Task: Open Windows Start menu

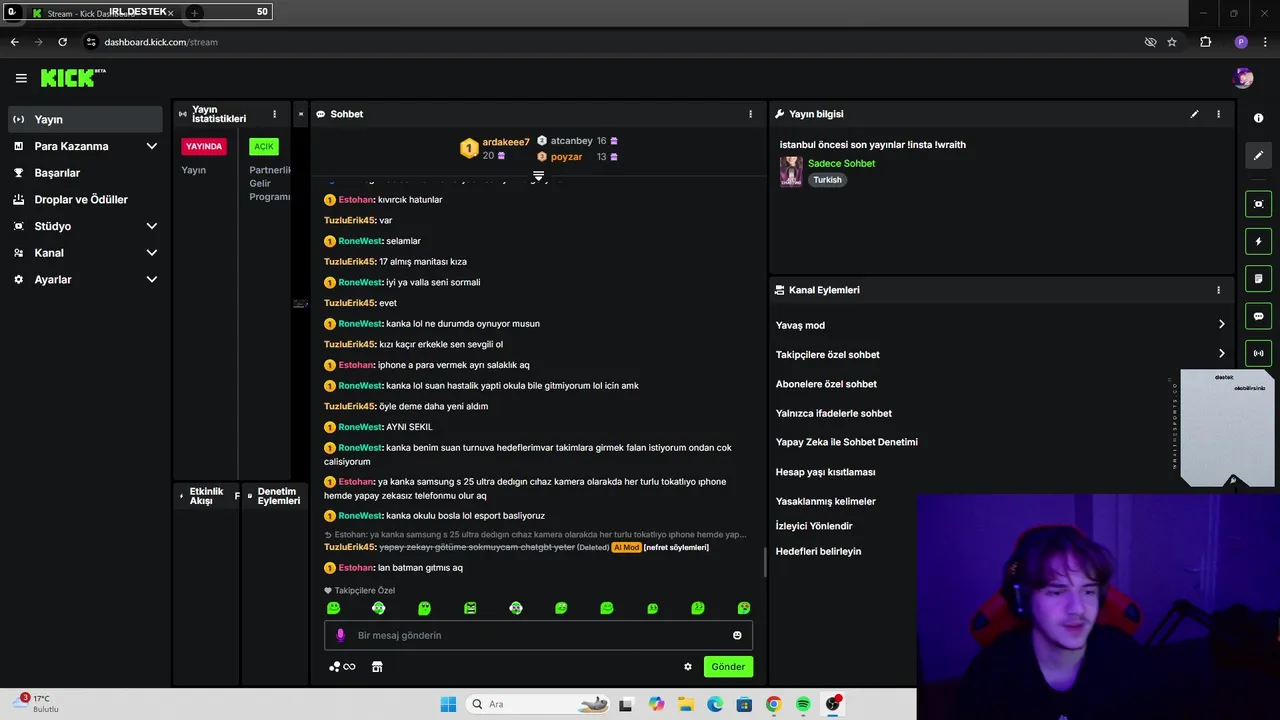Action: [448, 704]
